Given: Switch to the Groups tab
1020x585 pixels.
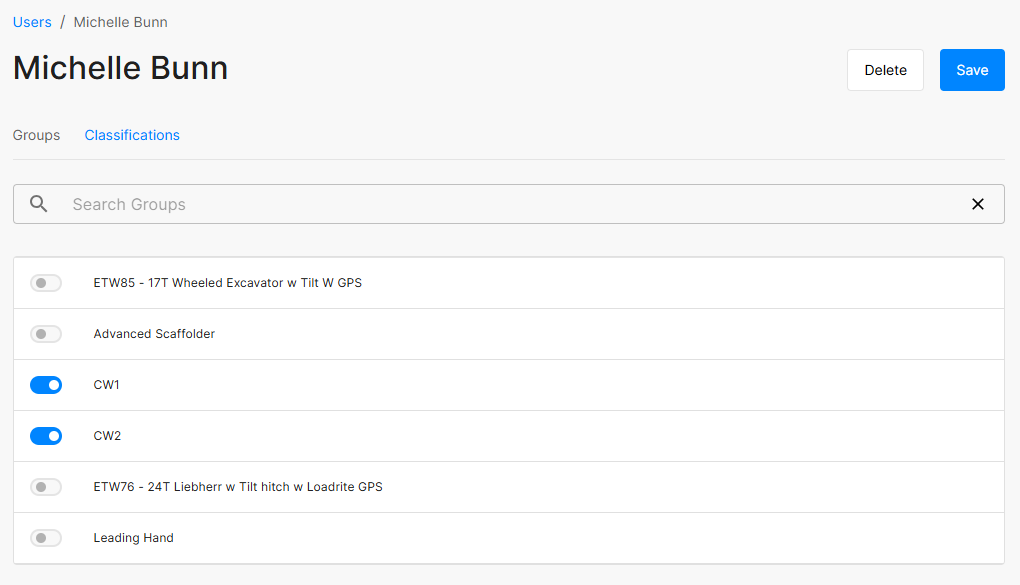Looking at the screenshot, I should point(36,135).
